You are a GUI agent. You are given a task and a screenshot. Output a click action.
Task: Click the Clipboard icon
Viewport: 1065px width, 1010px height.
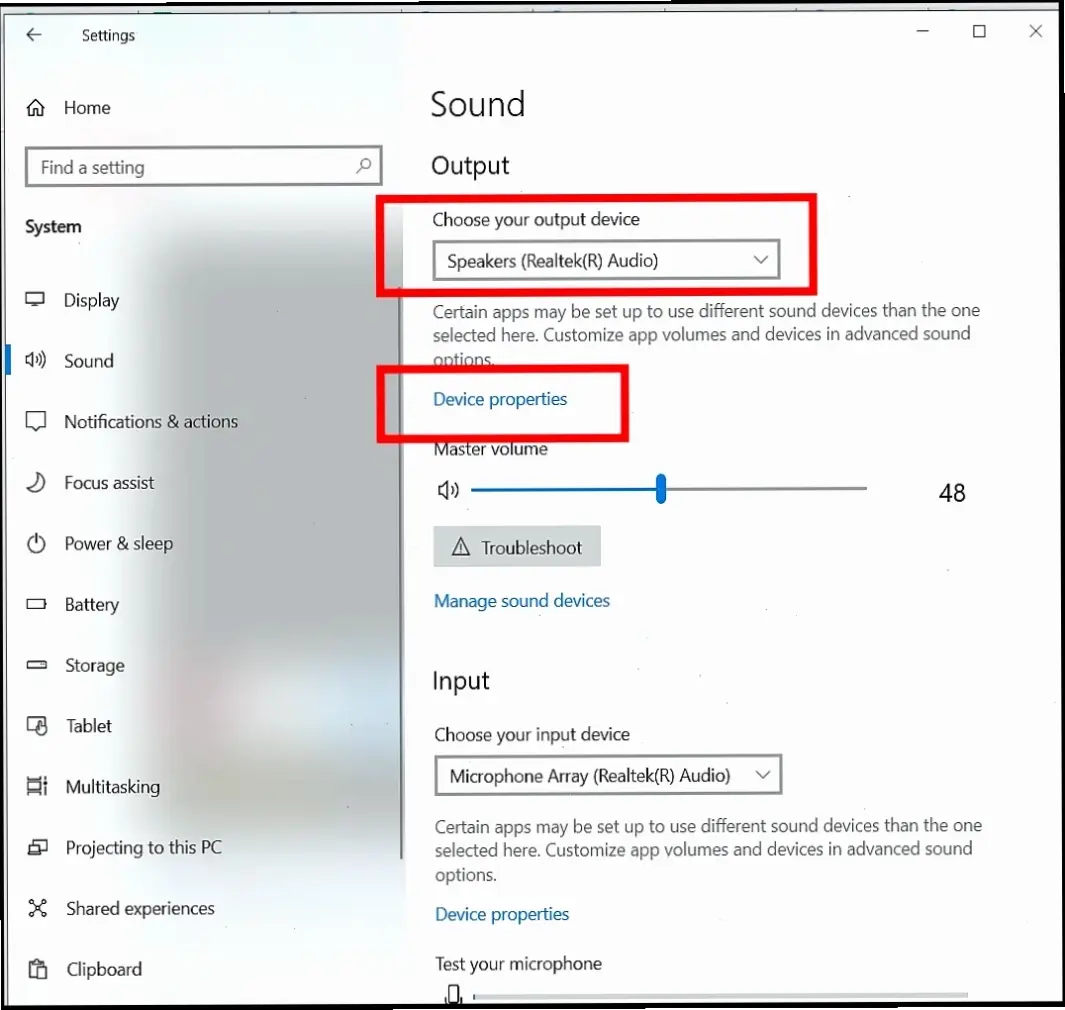(38, 969)
